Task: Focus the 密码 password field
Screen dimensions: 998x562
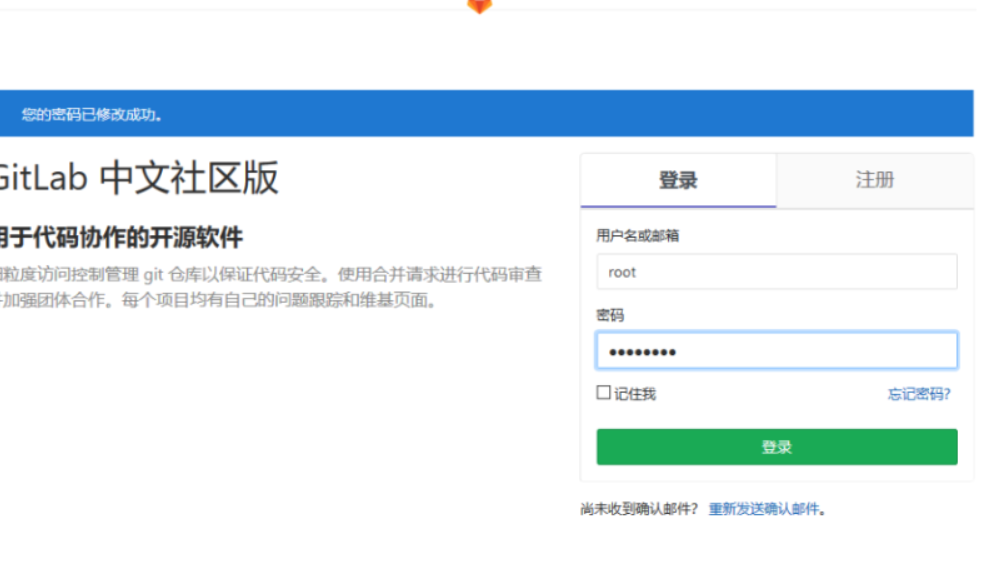Action: click(x=777, y=351)
